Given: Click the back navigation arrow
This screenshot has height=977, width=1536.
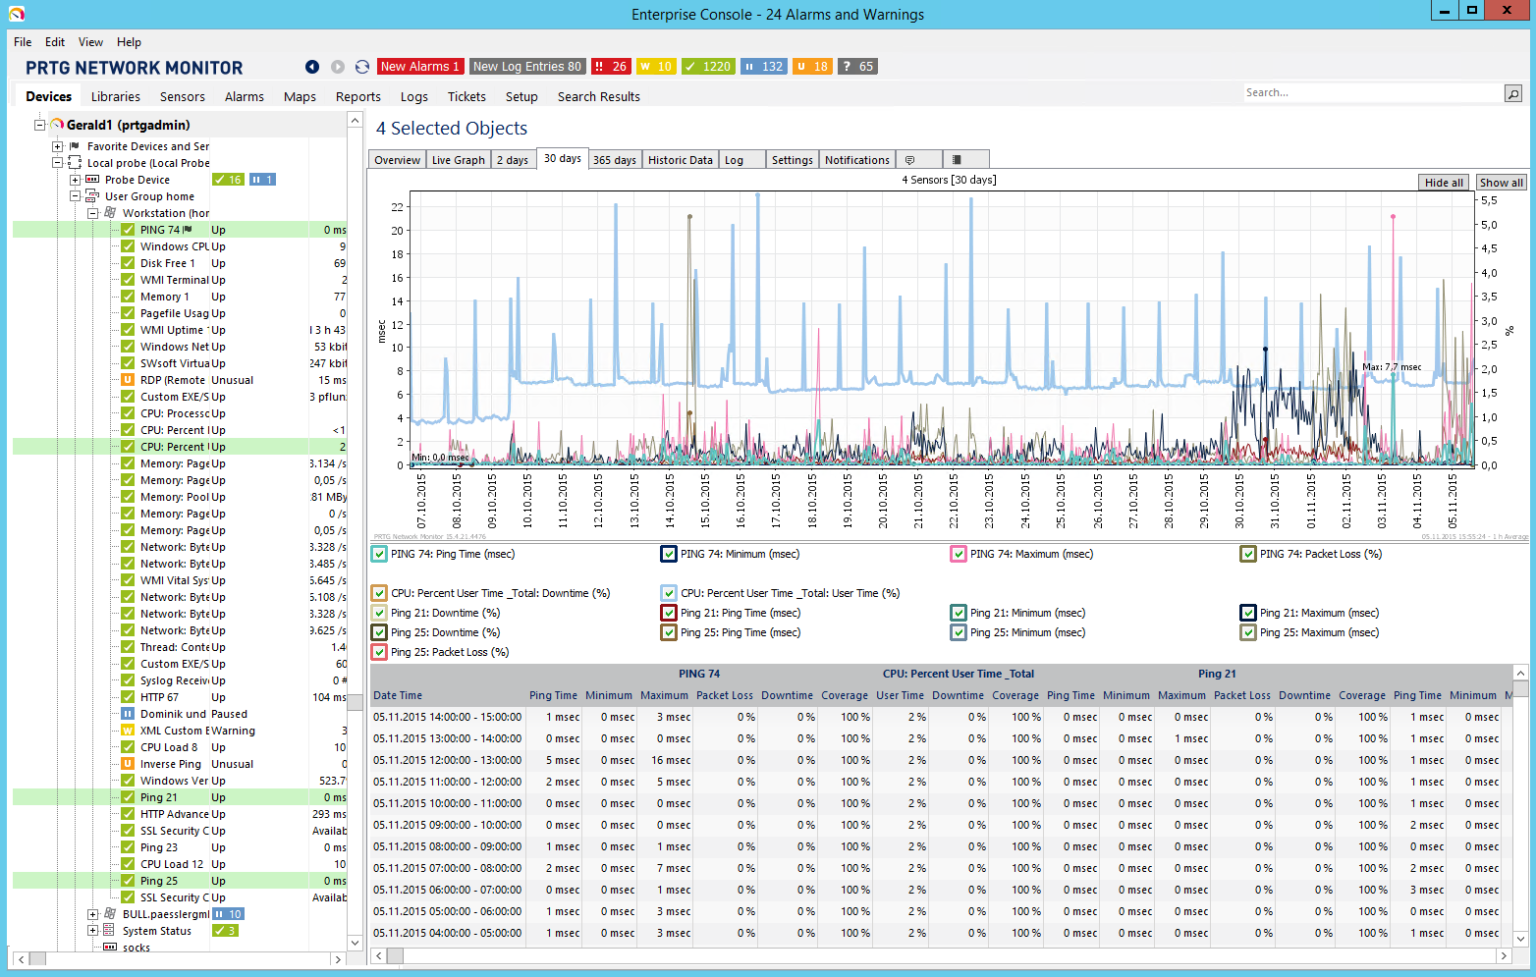Looking at the screenshot, I should 311,66.
